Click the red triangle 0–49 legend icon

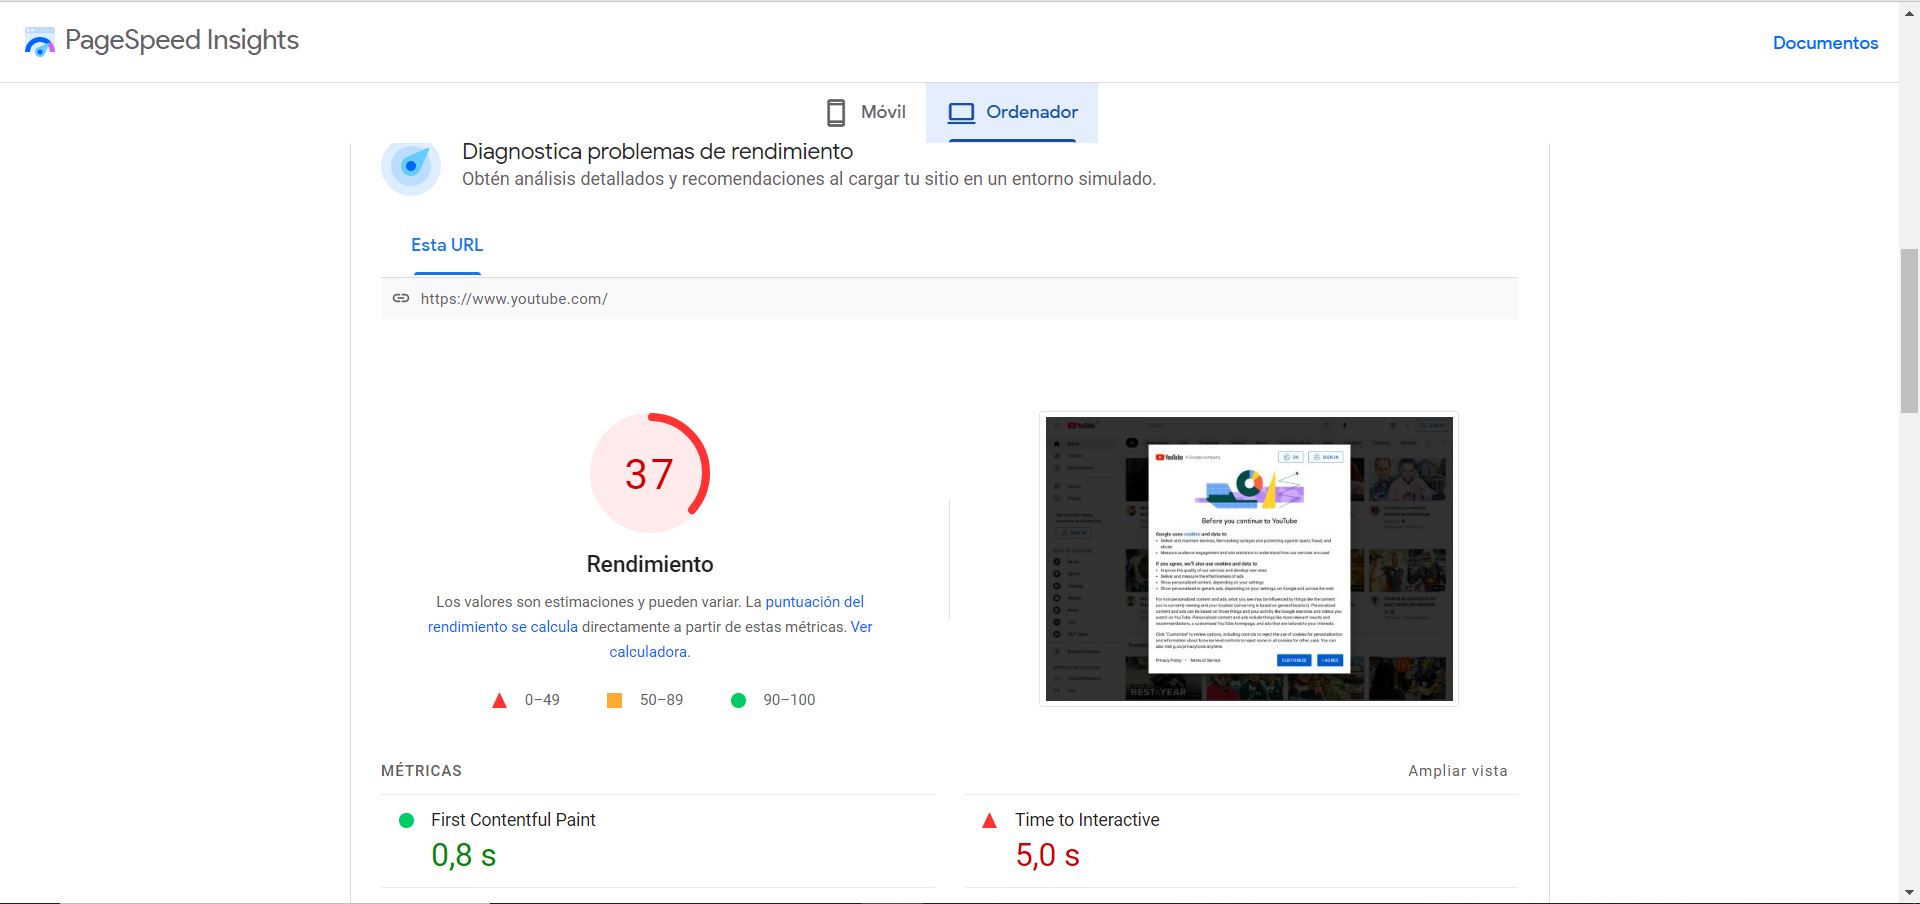pos(500,700)
